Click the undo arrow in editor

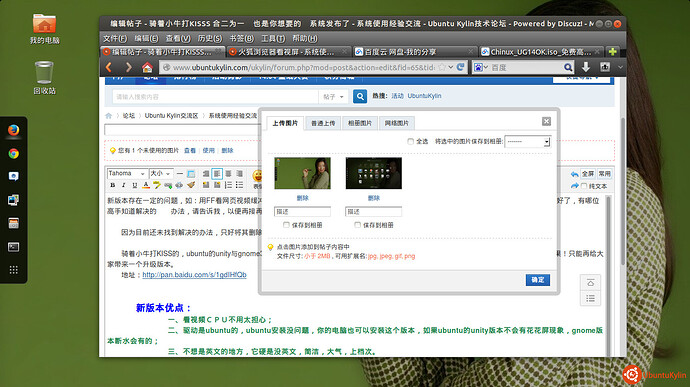point(575,174)
